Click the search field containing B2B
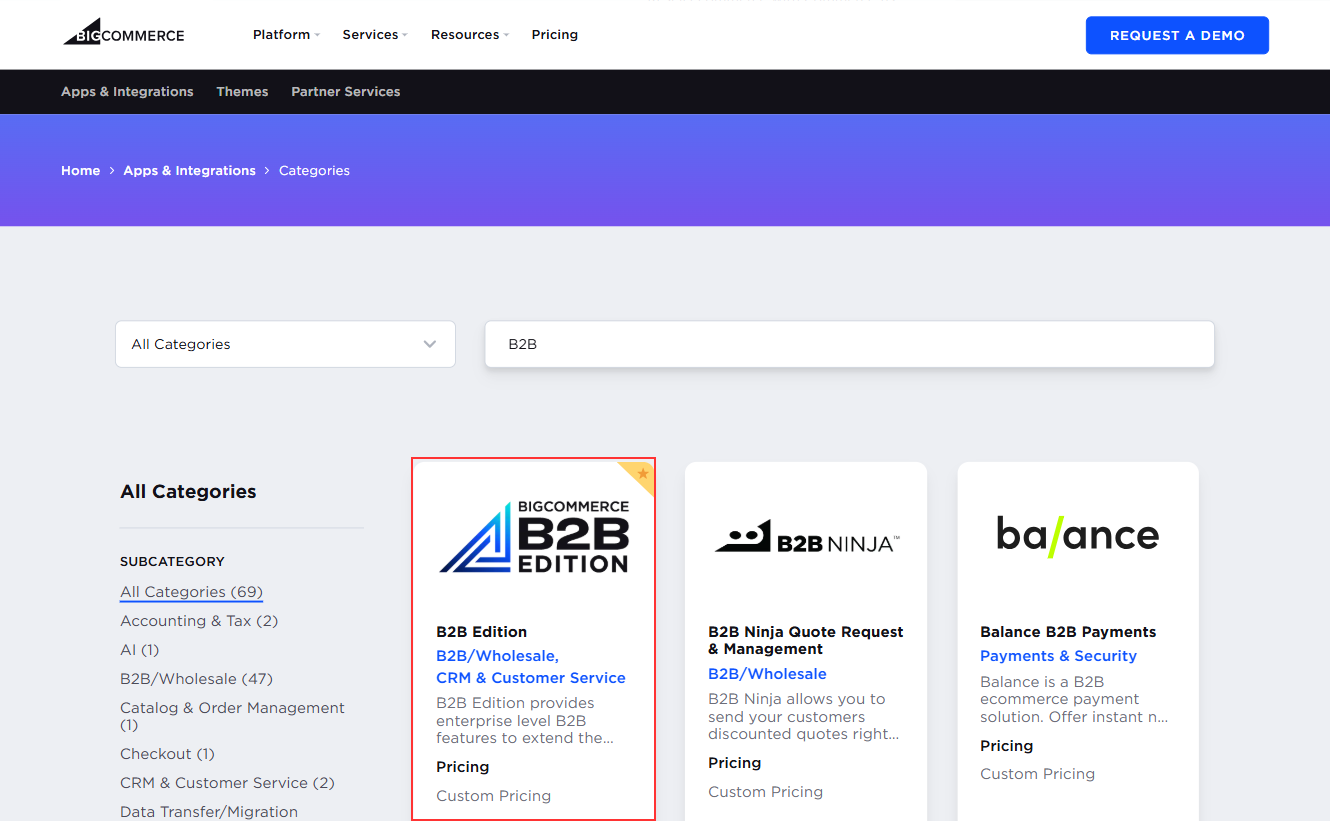 pyautogui.click(x=850, y=344)
